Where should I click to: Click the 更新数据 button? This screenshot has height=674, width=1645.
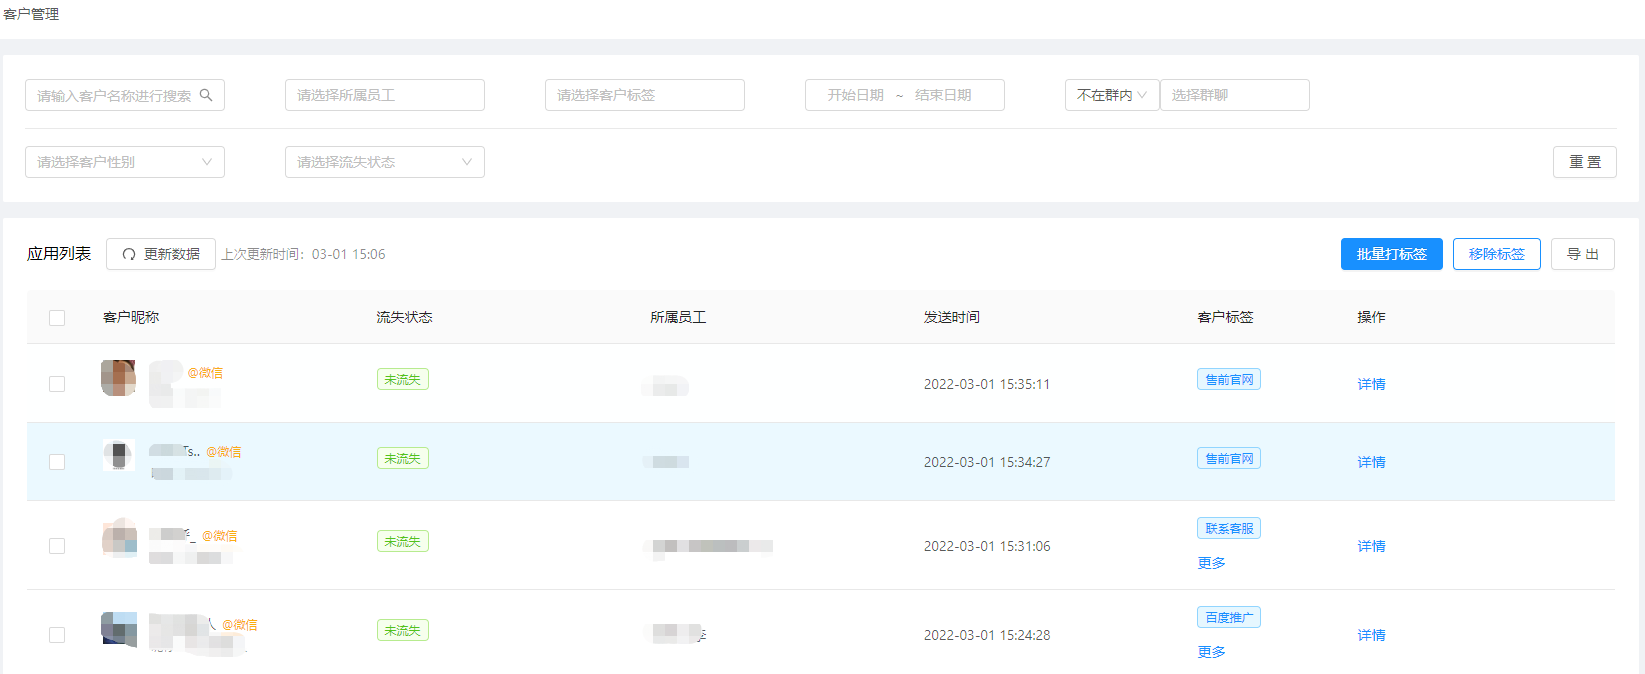[x=161, y=254]
